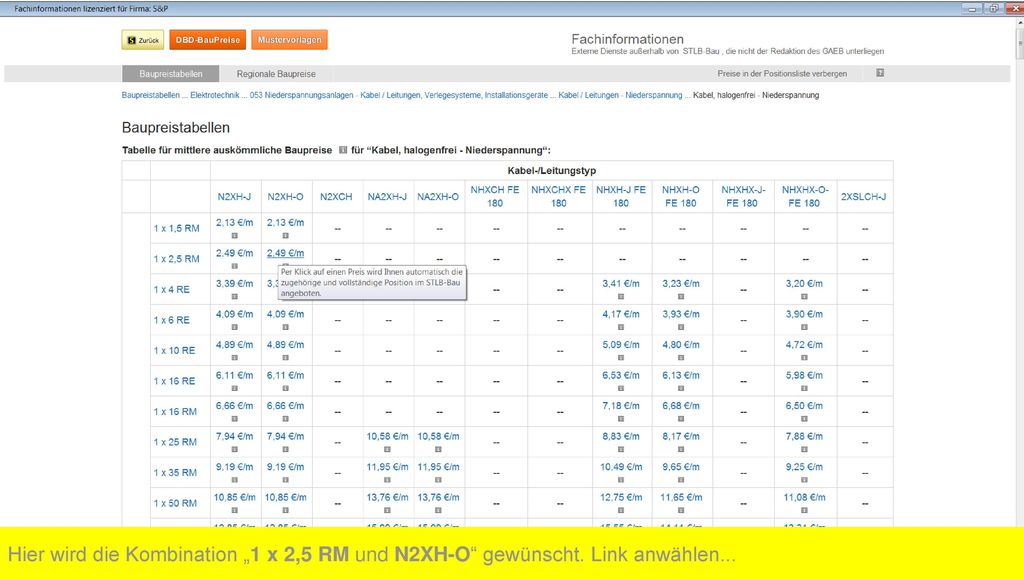Click 2,13 €/m in N2XH-J column

click(234, 223)
